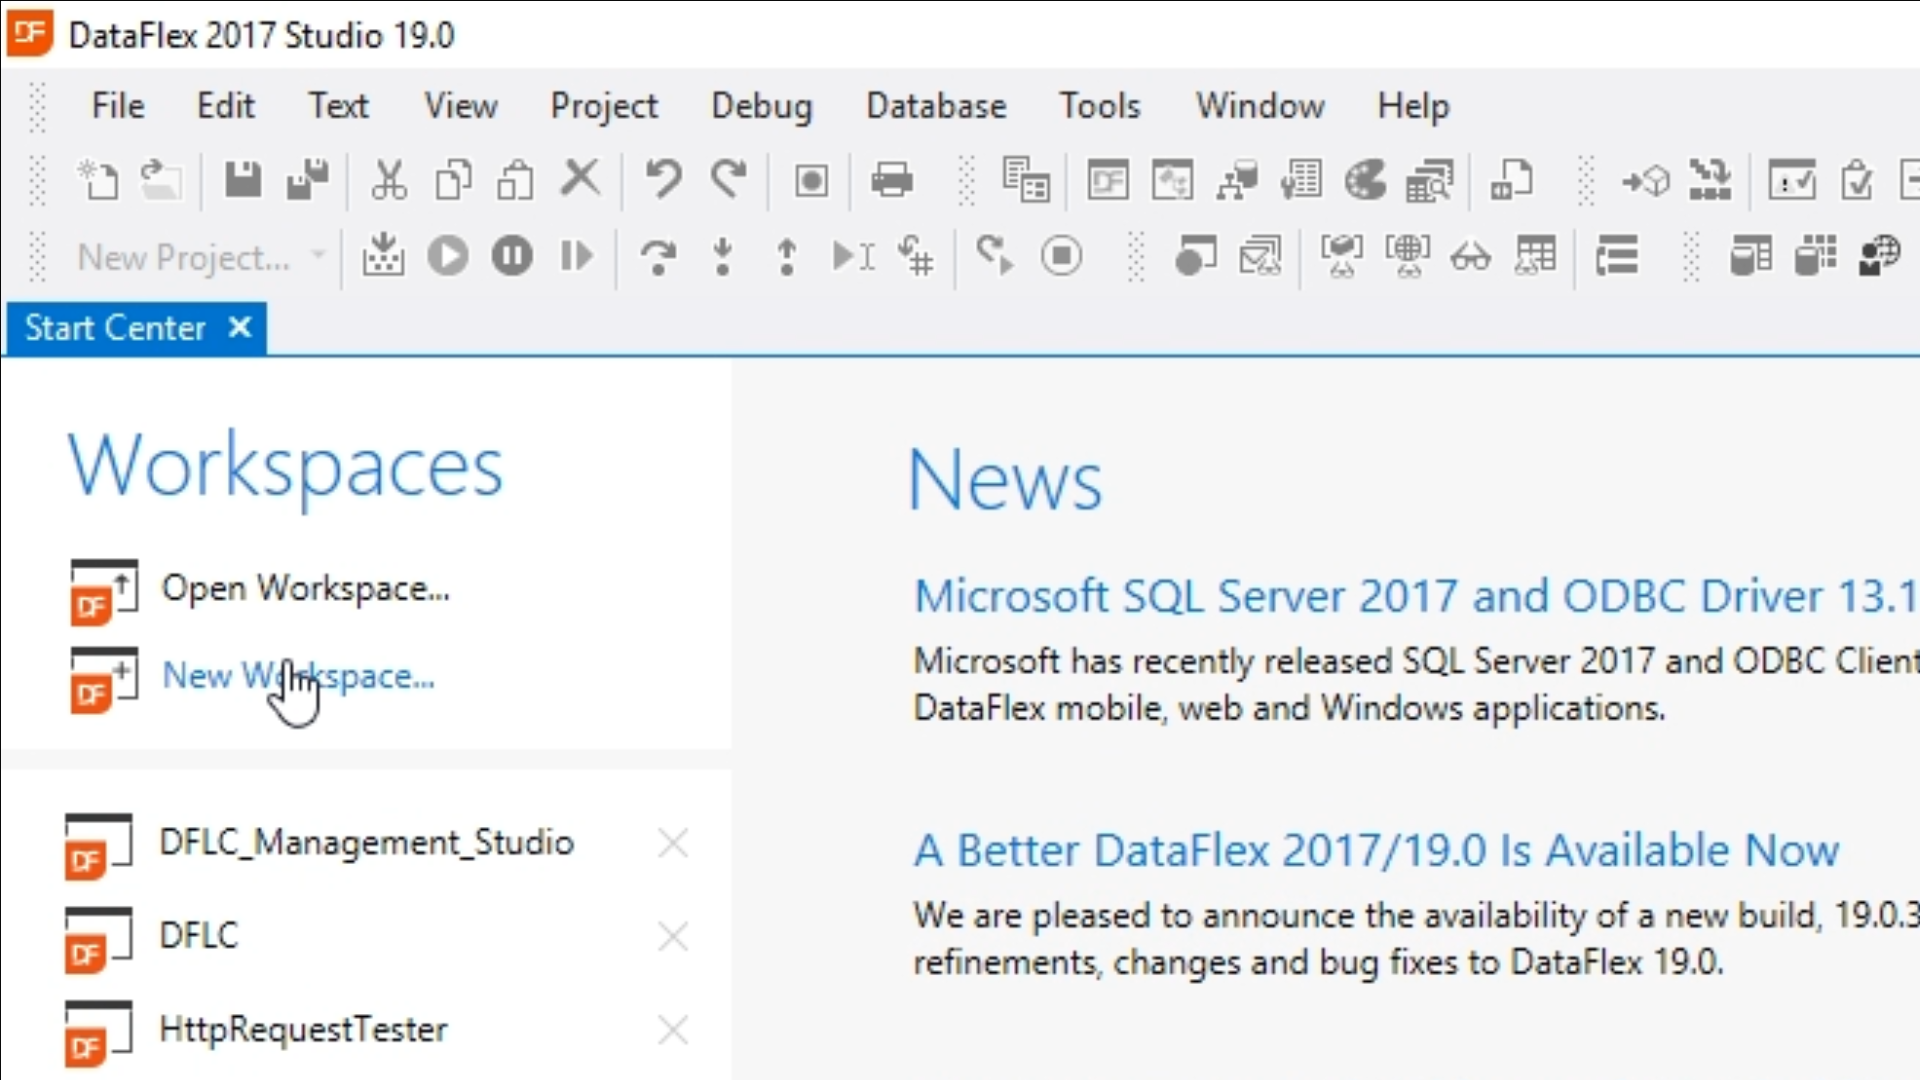1920x1080 pixels.
Task: Click the Pause debug icon
Action: [512, 257]
